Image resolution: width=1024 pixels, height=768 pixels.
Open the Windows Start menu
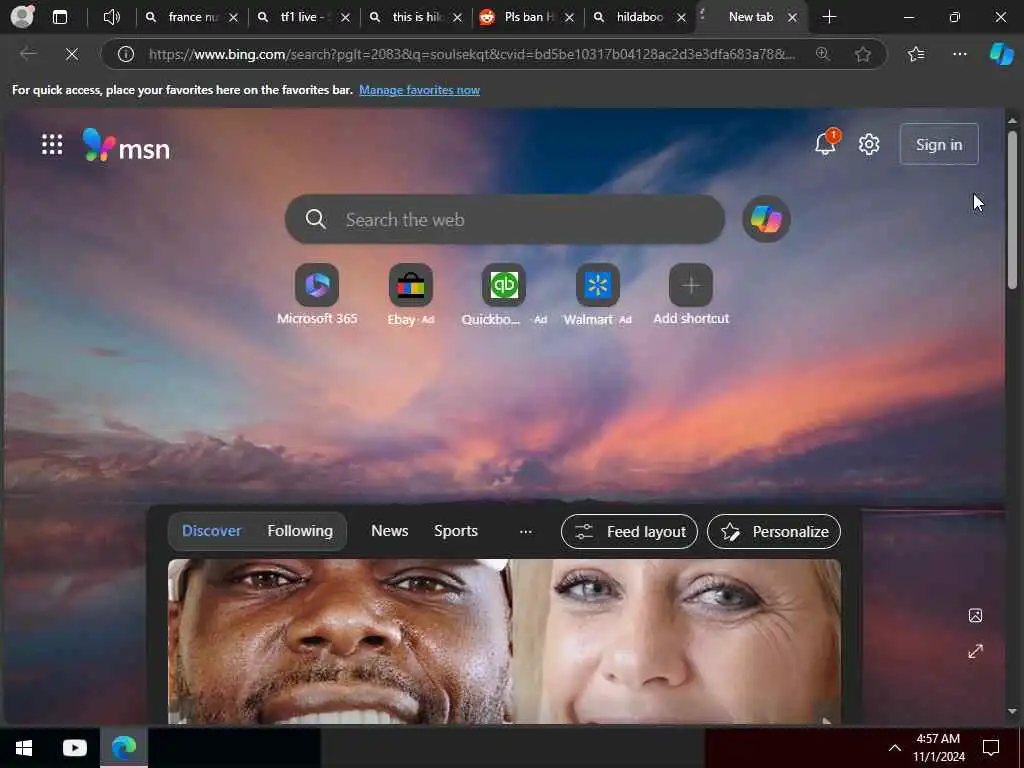coord(24,748)
